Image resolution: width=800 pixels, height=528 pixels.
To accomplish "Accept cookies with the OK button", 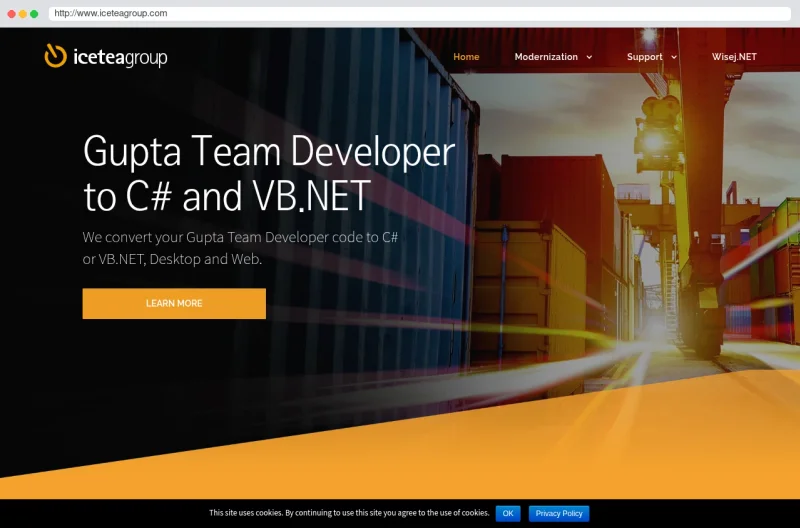I will click(508, 513).
